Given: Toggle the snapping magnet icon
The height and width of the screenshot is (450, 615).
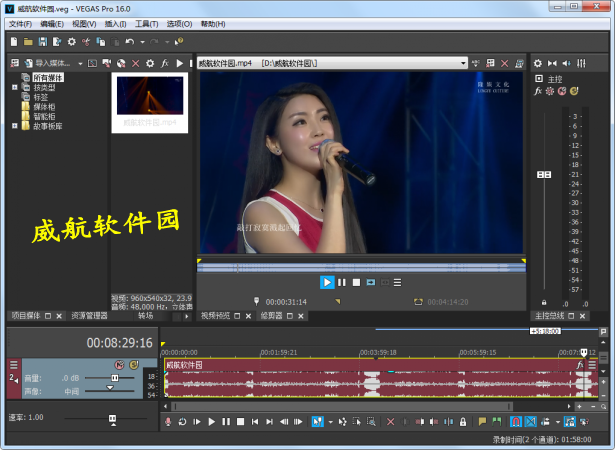Looking at the screenshot, I should 516,422.
